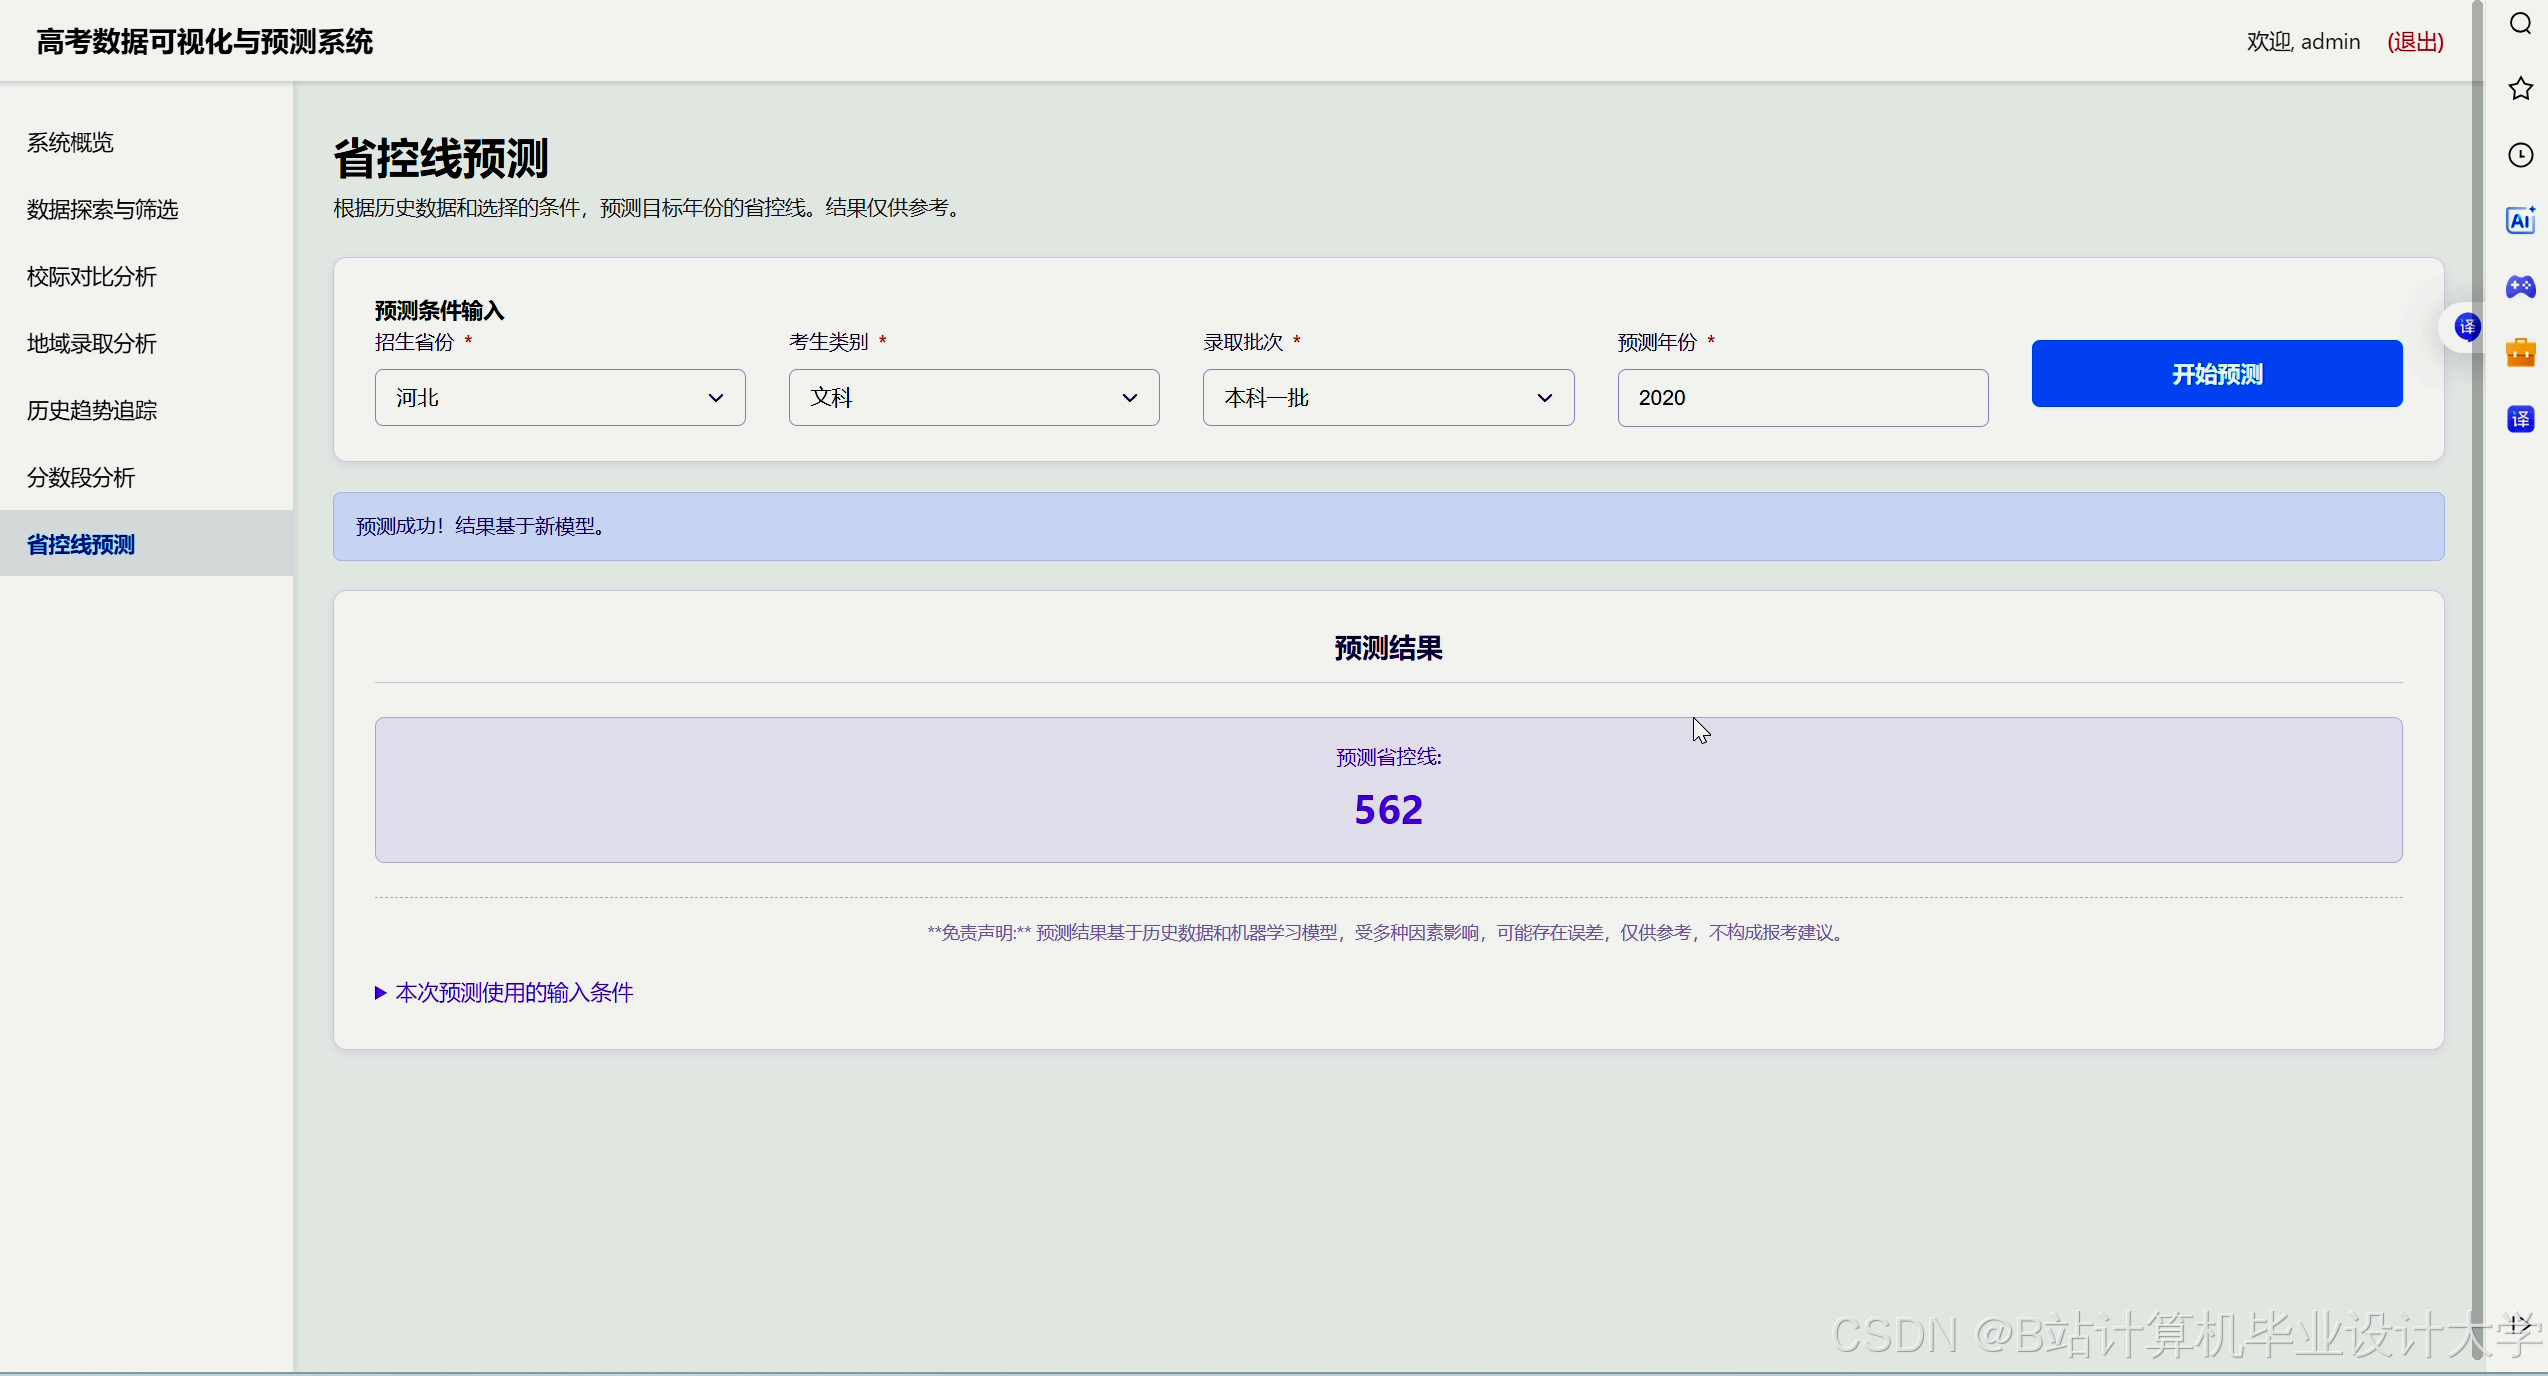Image resolution: width=2548 pixels, height=1376 pixels.
Task: Click the 开始预测 prediction button
Action: pos(2215,374)
